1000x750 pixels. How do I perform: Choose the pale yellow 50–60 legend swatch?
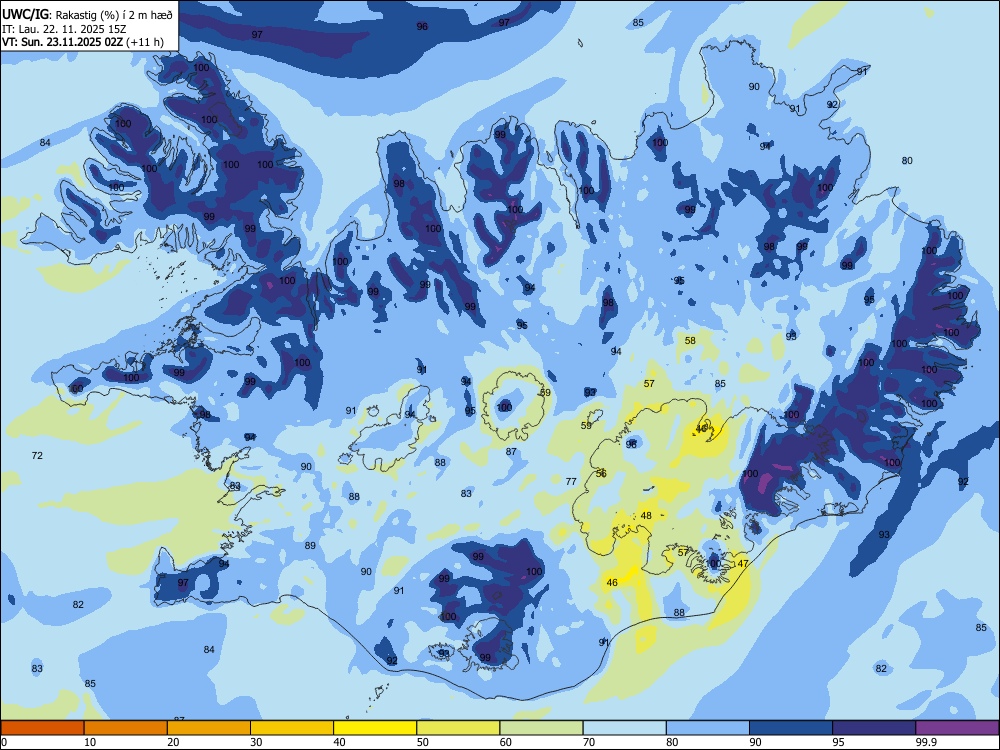click(x=458, y=728)
